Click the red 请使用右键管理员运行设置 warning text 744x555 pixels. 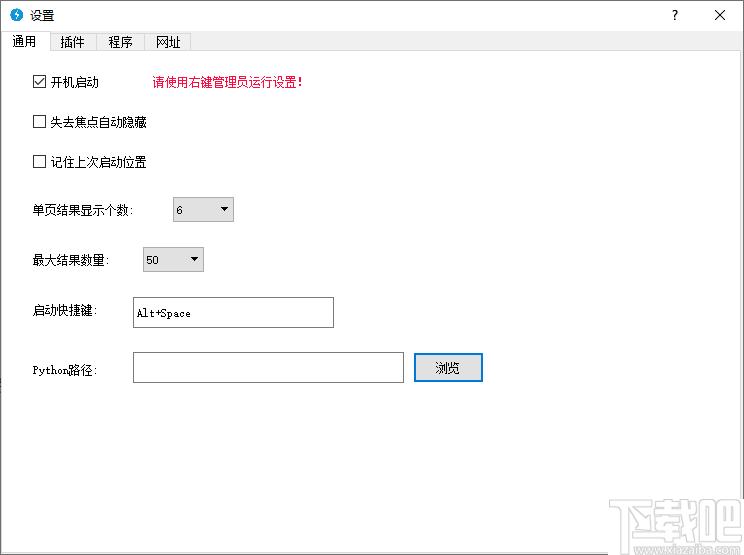tap(227, 82)
